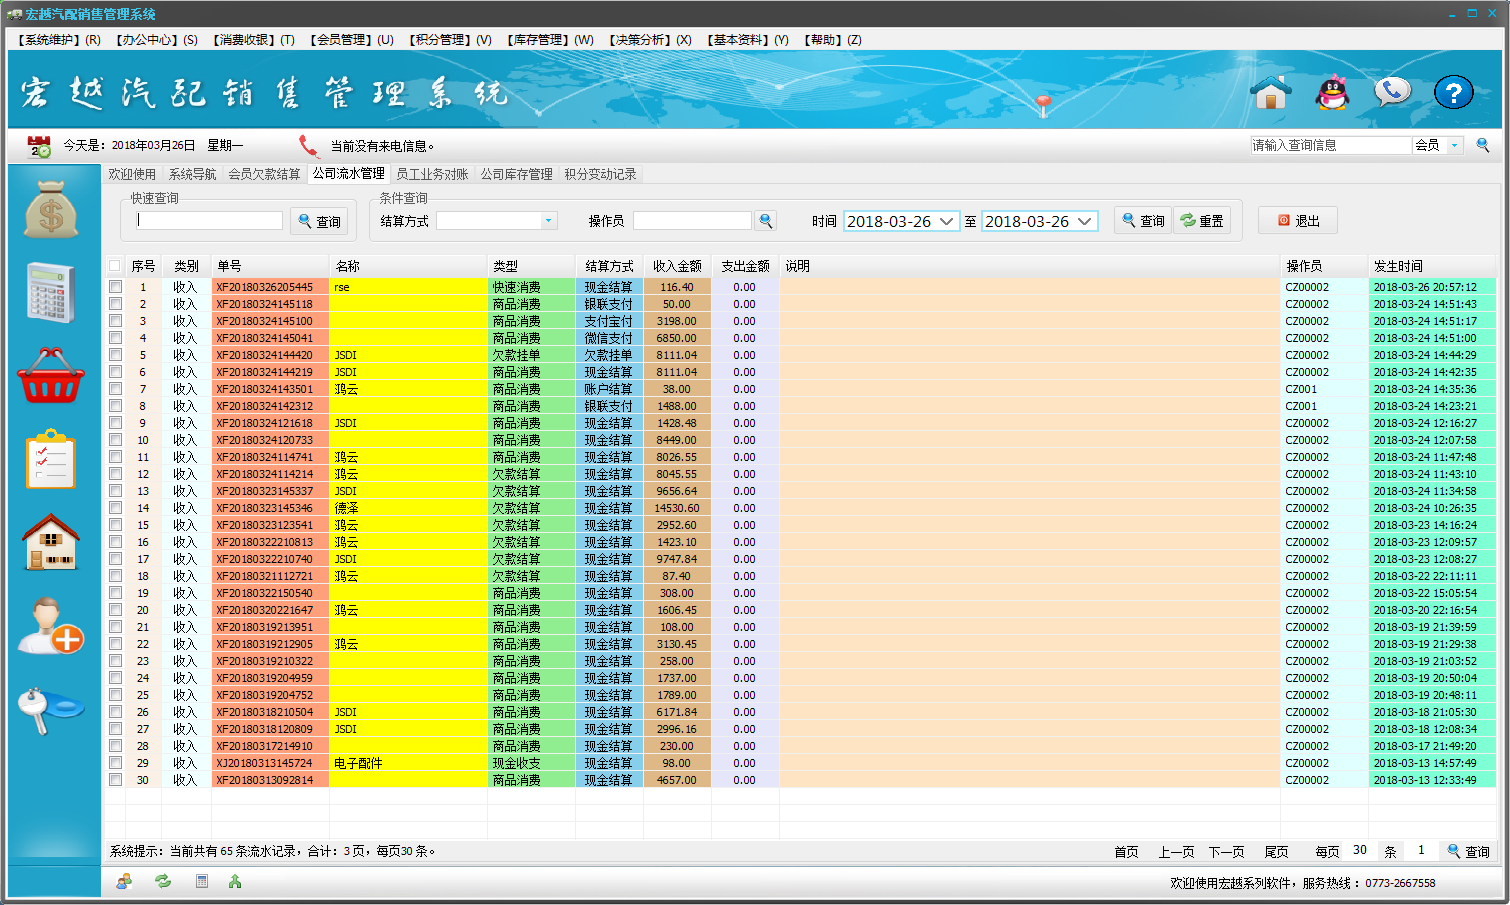Click the home icon in header banner

point(1271,93)
